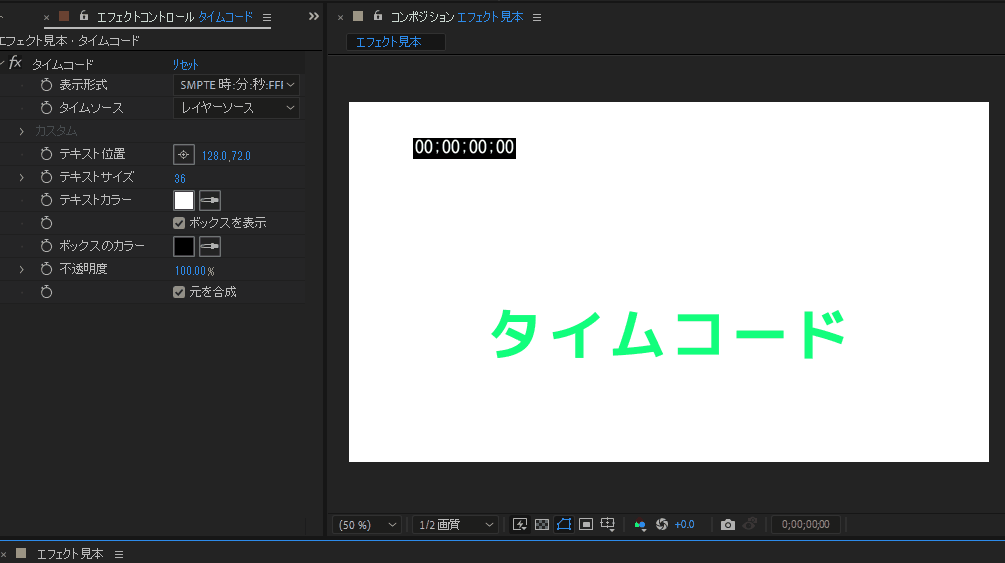
Task: Toggle stopwatch for テキストサイズ
Action: pos(46,177)
